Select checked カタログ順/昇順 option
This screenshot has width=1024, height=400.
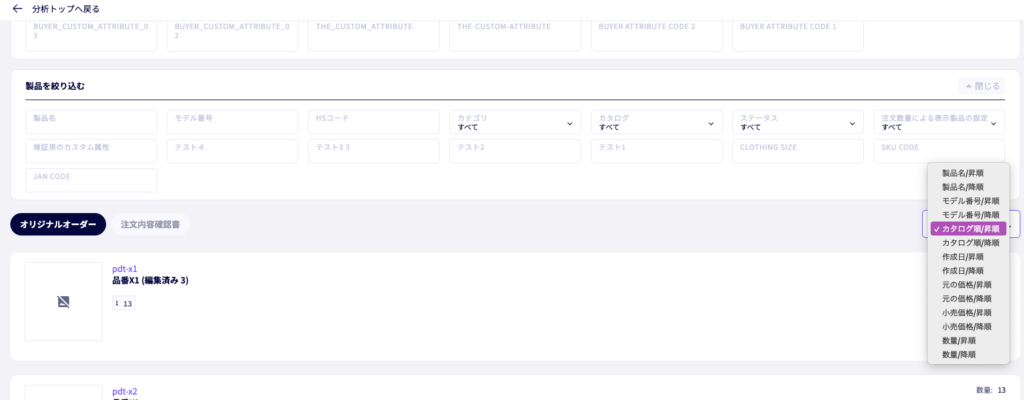click(x=968, y=229)
